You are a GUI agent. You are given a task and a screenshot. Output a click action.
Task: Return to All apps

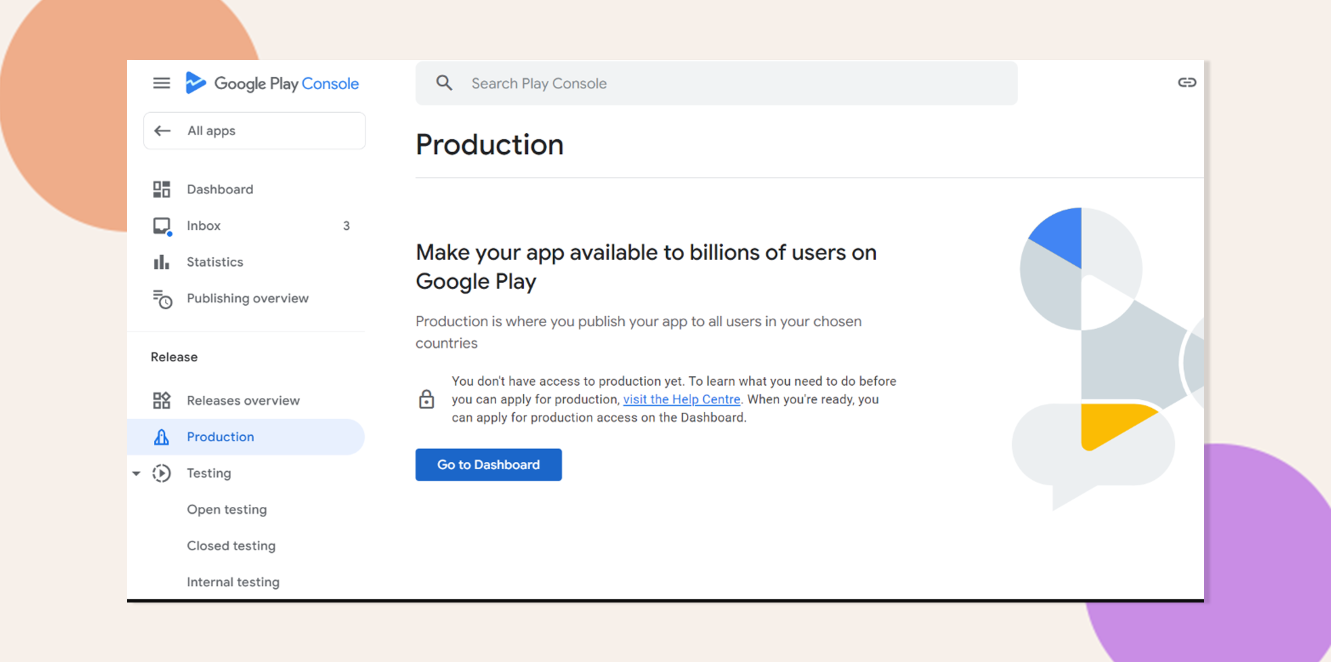255,131
